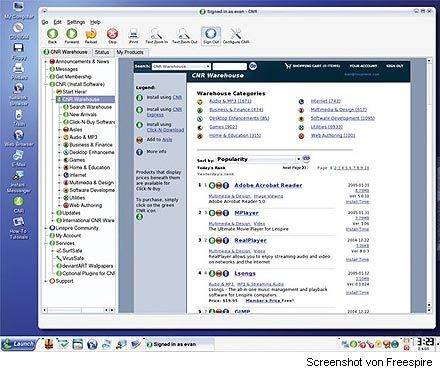440x370 pixels.
Task: Click the Sign Out toolbar icon
Action: click(x=211, y=34)
